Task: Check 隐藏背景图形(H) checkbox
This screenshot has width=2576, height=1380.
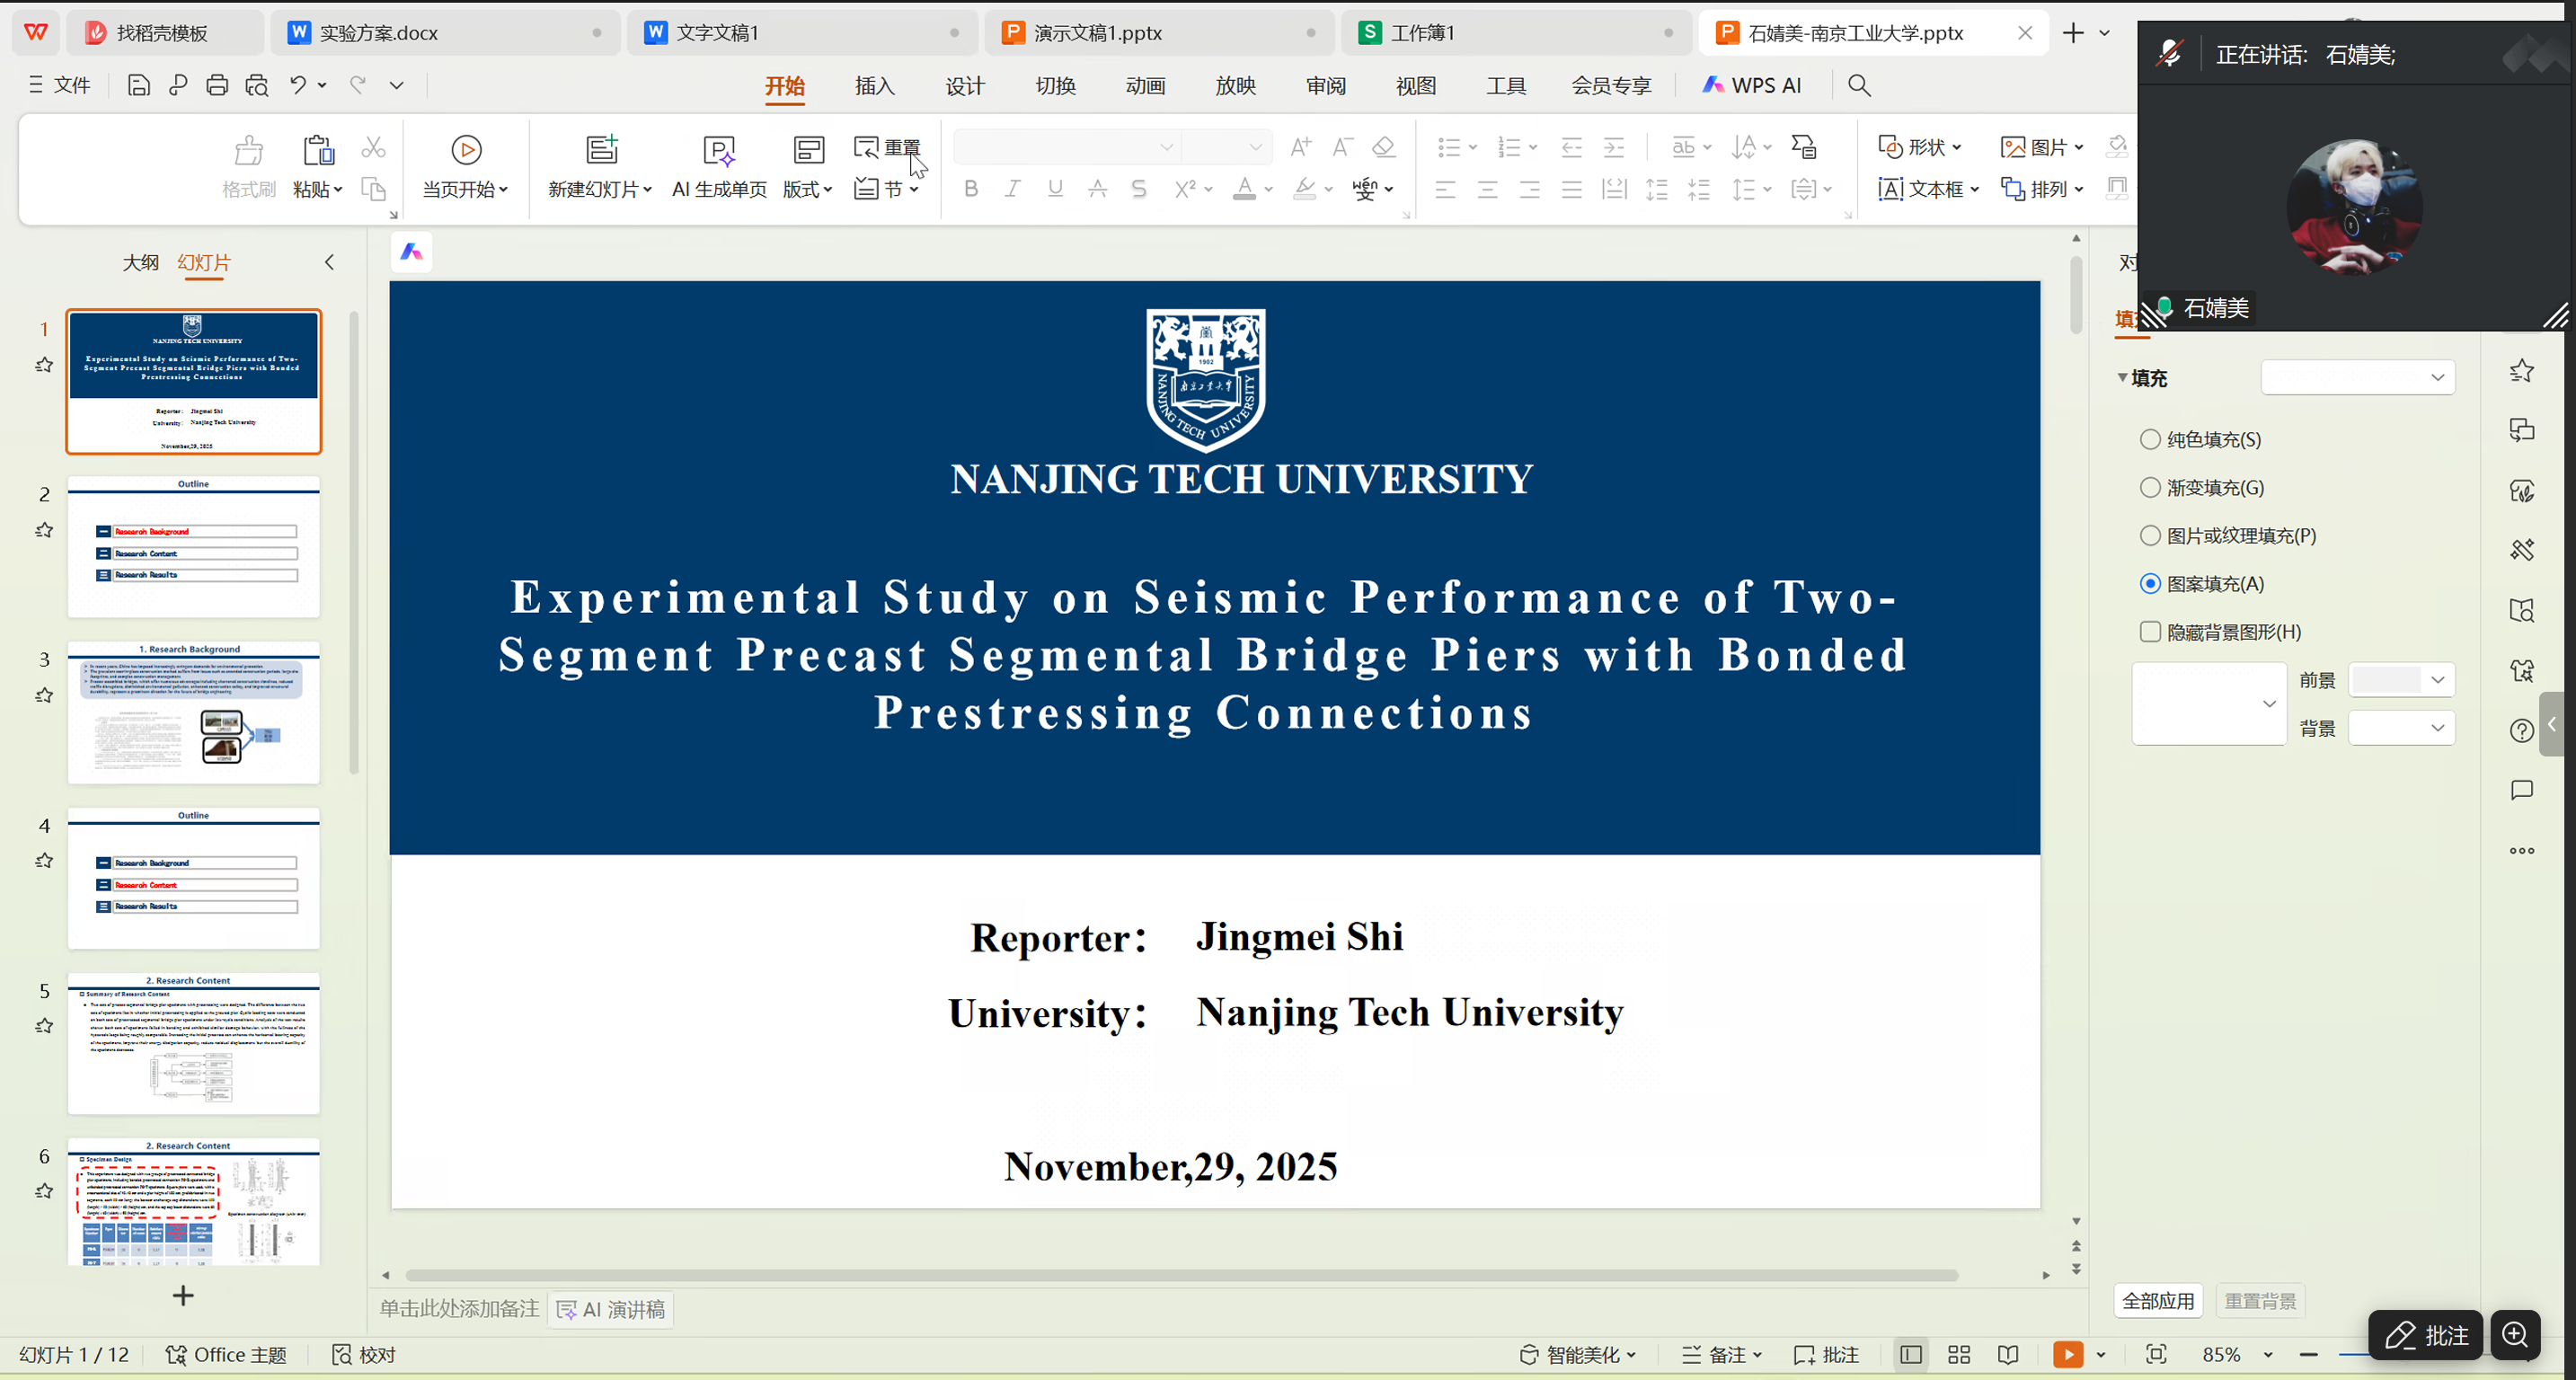Action: point(2151,631)
